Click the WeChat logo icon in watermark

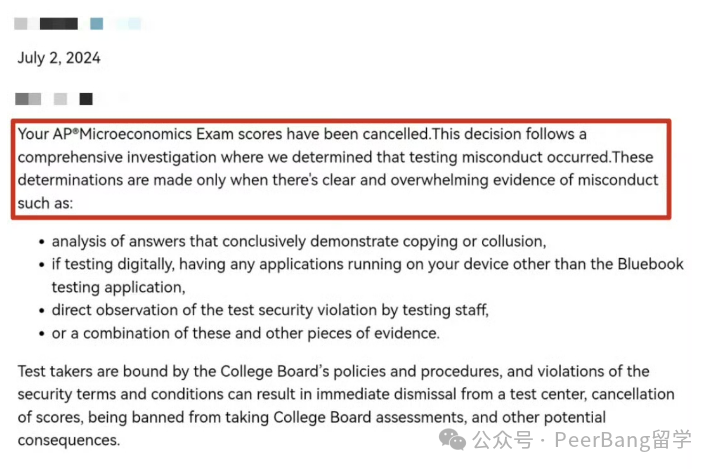point(452,440)
